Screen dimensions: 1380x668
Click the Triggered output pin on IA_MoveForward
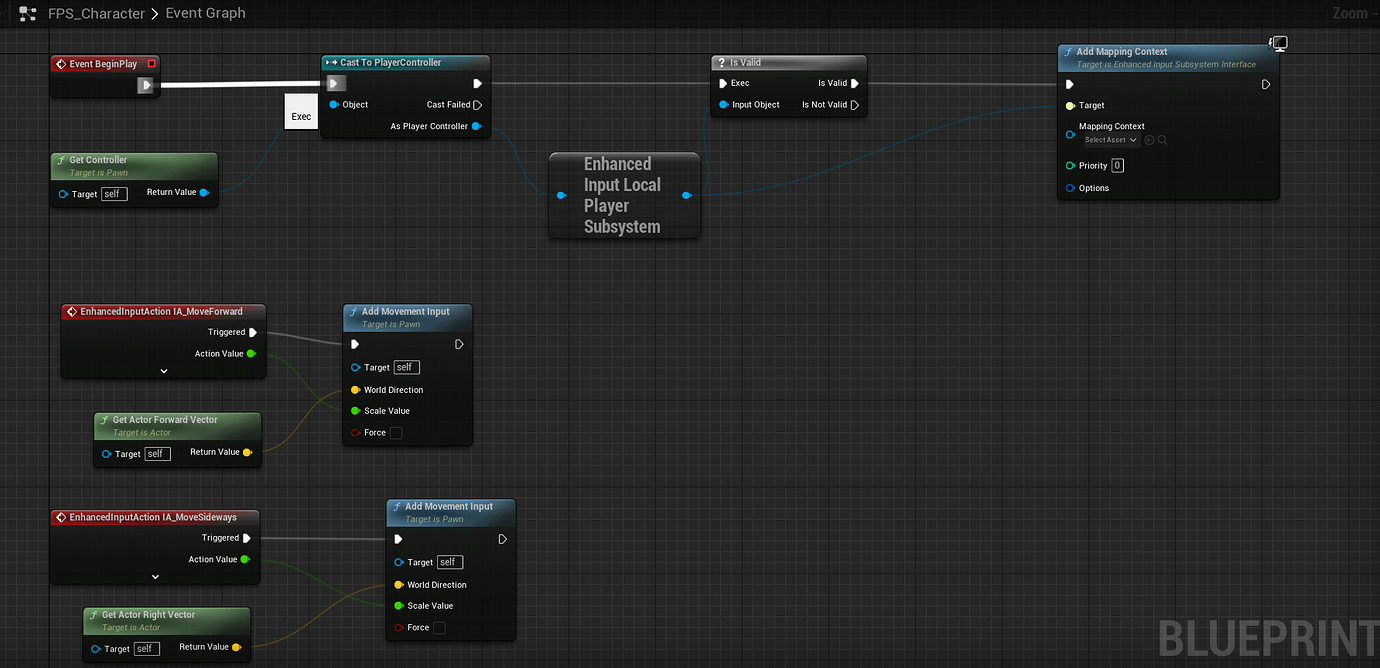pyautogui.click(x=252, y=331)
